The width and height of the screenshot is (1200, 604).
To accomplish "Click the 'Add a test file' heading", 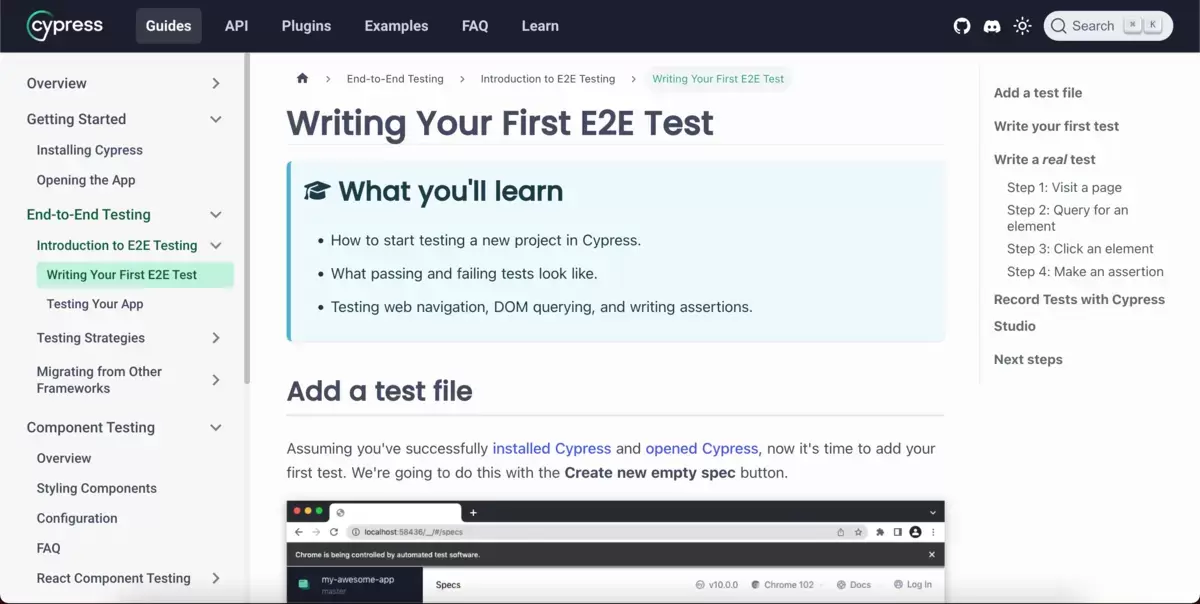I will click(x=379, y=391).
